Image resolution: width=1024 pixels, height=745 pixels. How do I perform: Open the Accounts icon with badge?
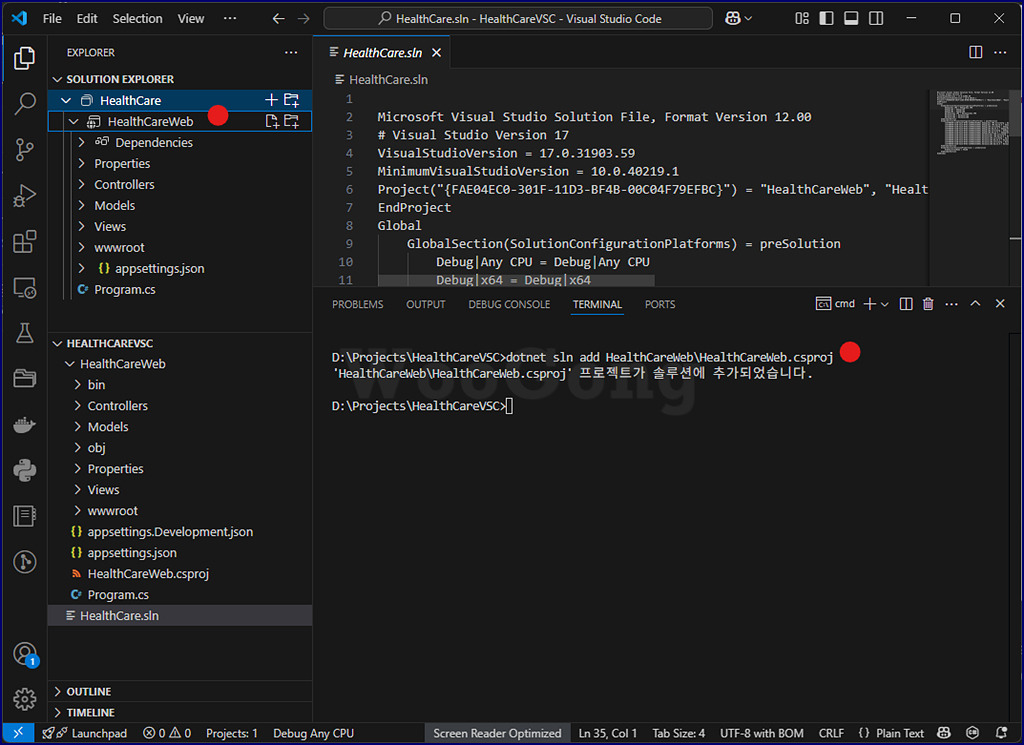[x=24, y=654]
